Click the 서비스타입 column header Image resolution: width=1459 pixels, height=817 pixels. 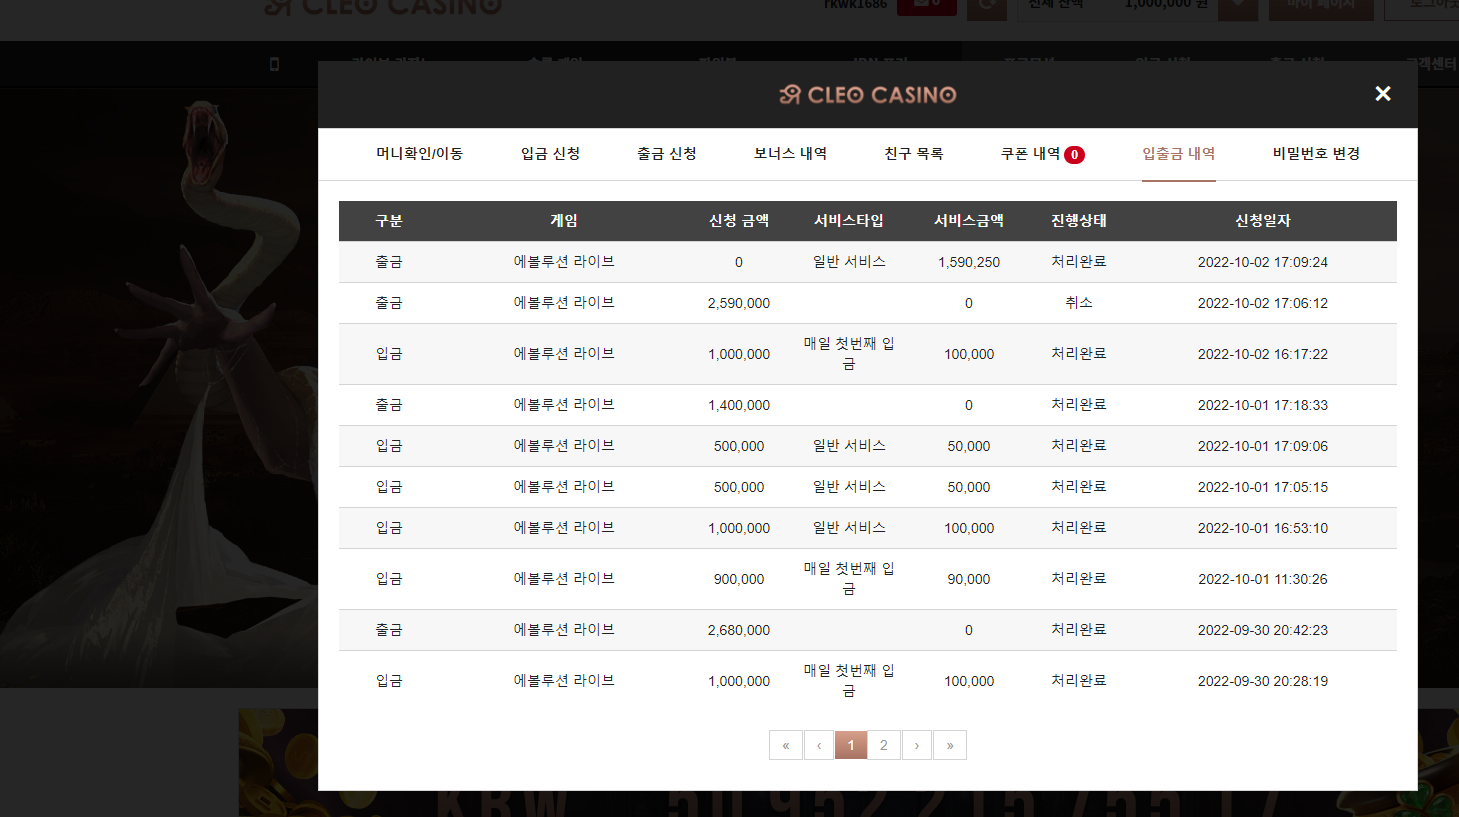849,221
